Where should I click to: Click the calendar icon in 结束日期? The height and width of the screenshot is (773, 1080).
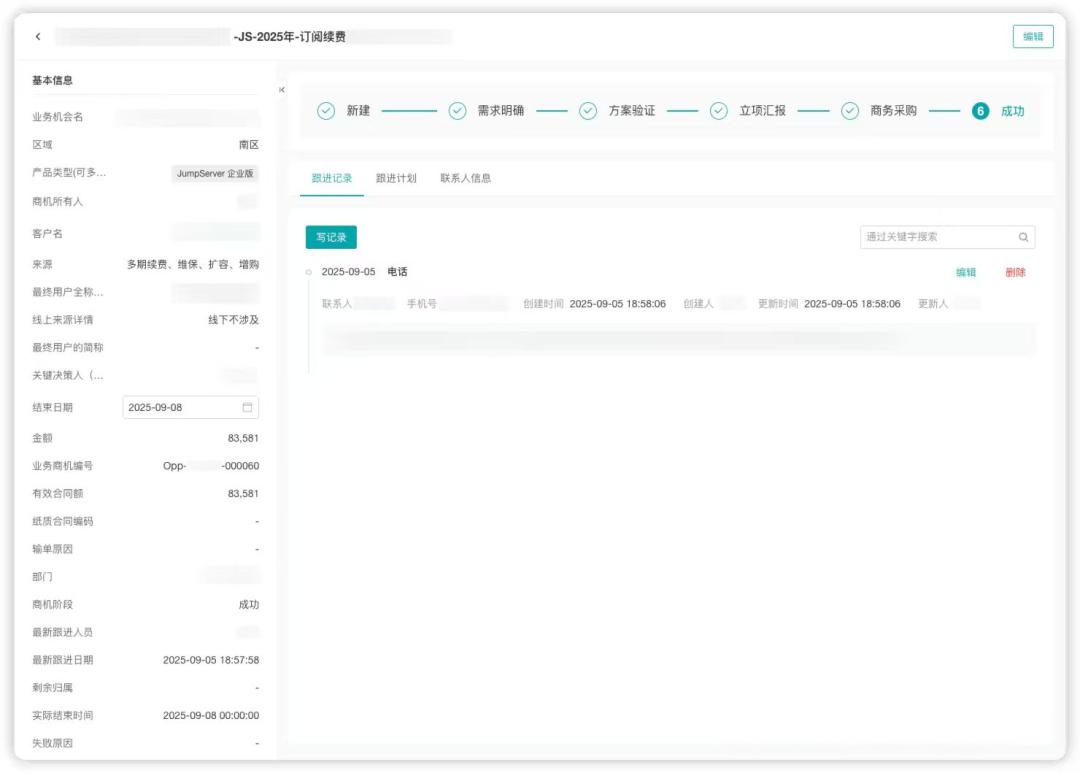pyautogui.click(x=247, y=408)
